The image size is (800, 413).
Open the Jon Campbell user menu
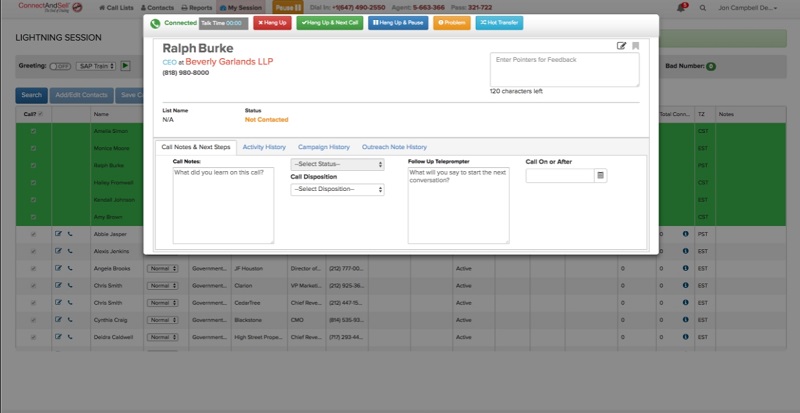(747, 8)
